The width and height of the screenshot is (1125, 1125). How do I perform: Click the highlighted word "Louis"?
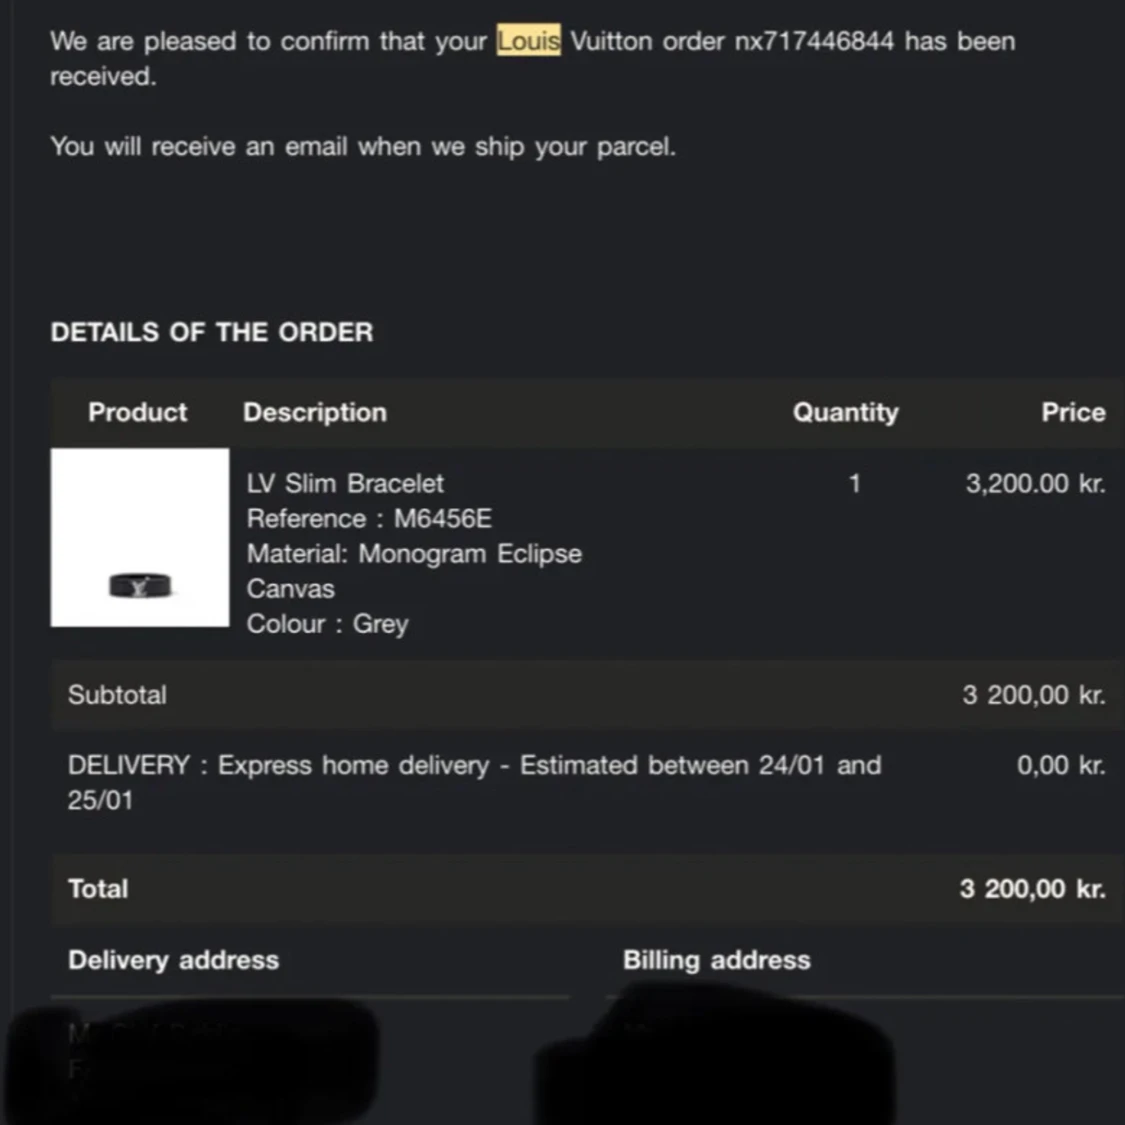528,41
